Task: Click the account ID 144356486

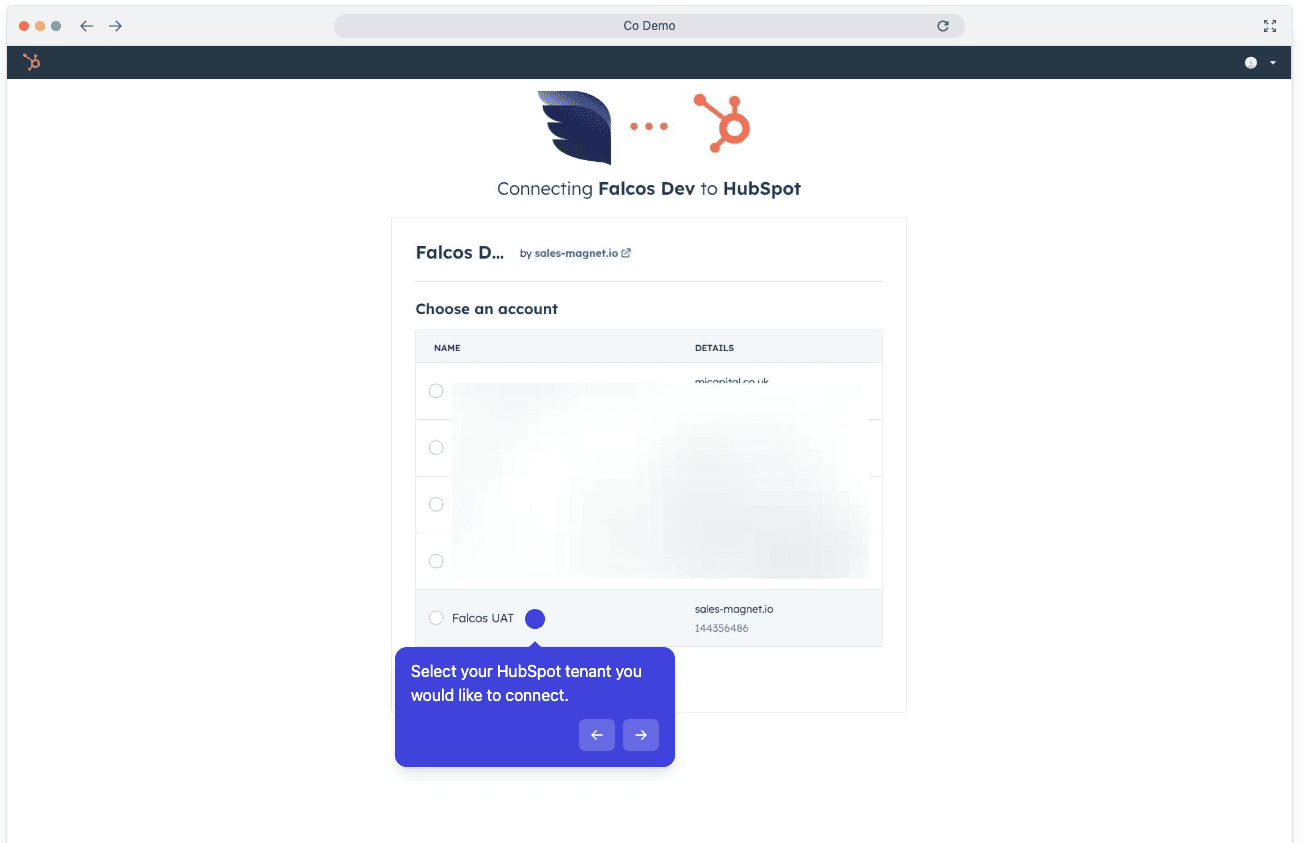Action: (721, 629)
